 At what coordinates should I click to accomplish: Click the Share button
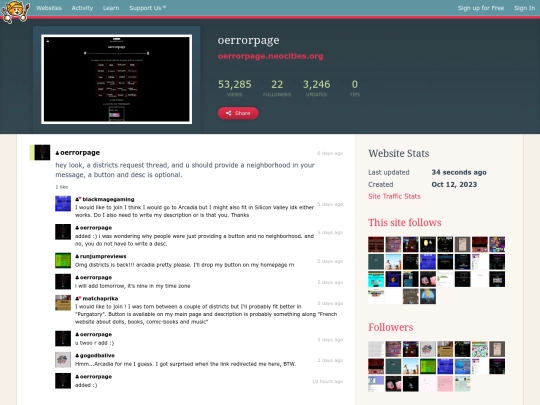[238, 113]
